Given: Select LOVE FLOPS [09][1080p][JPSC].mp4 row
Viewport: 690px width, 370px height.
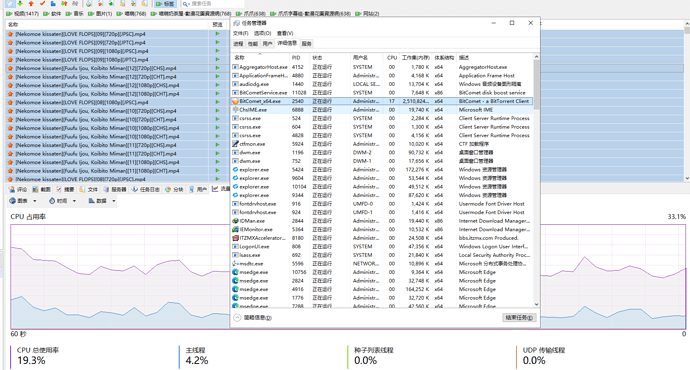Looking at the screenshot, I should tap(118, 51).
